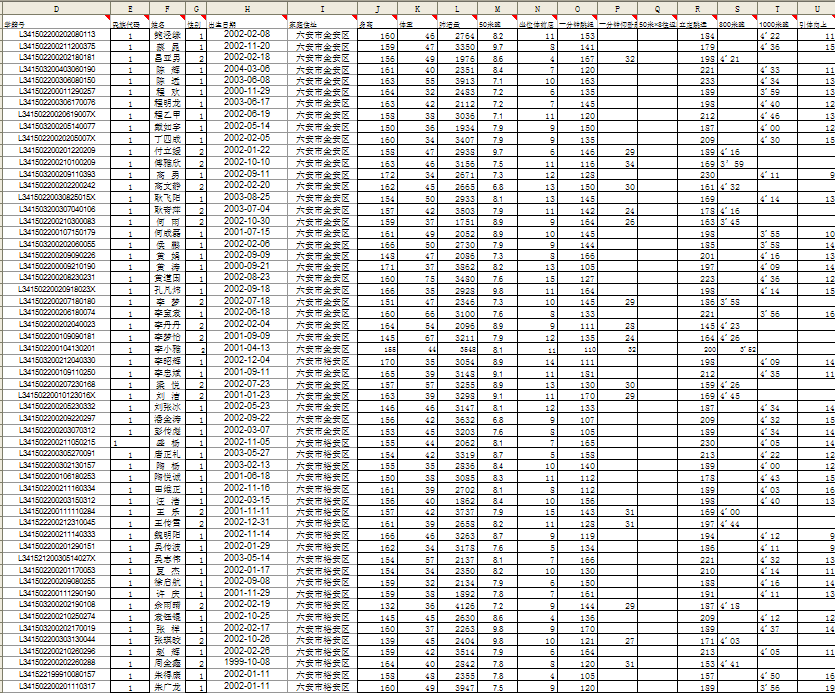Viewport: 835px width, 693px height.
Task: Click the birth date cell 1999-10-08
Action: coord(248,662)
